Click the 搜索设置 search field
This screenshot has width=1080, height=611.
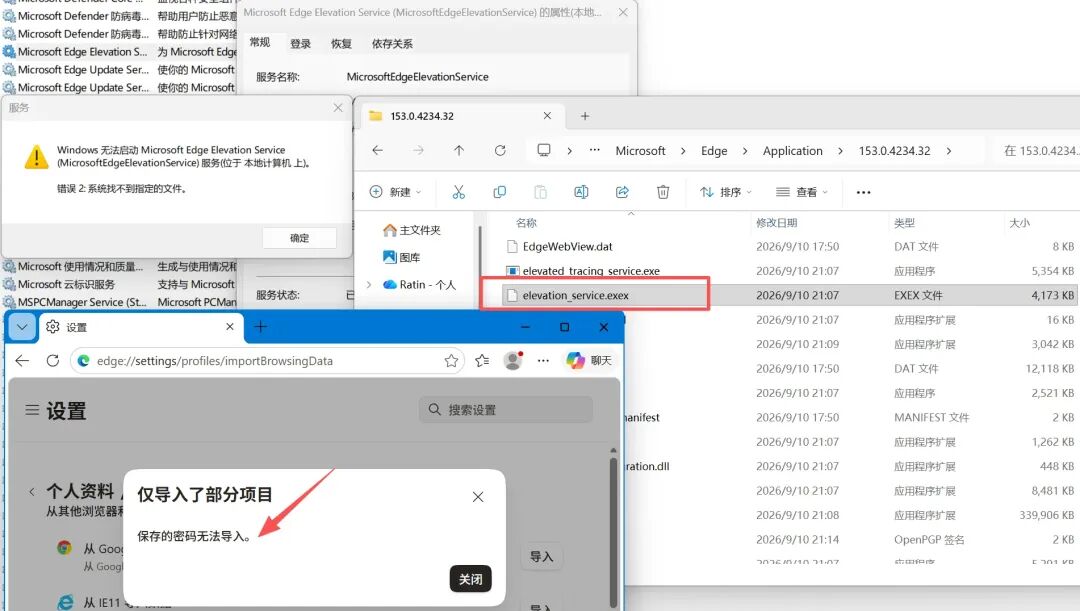[506, 410]
